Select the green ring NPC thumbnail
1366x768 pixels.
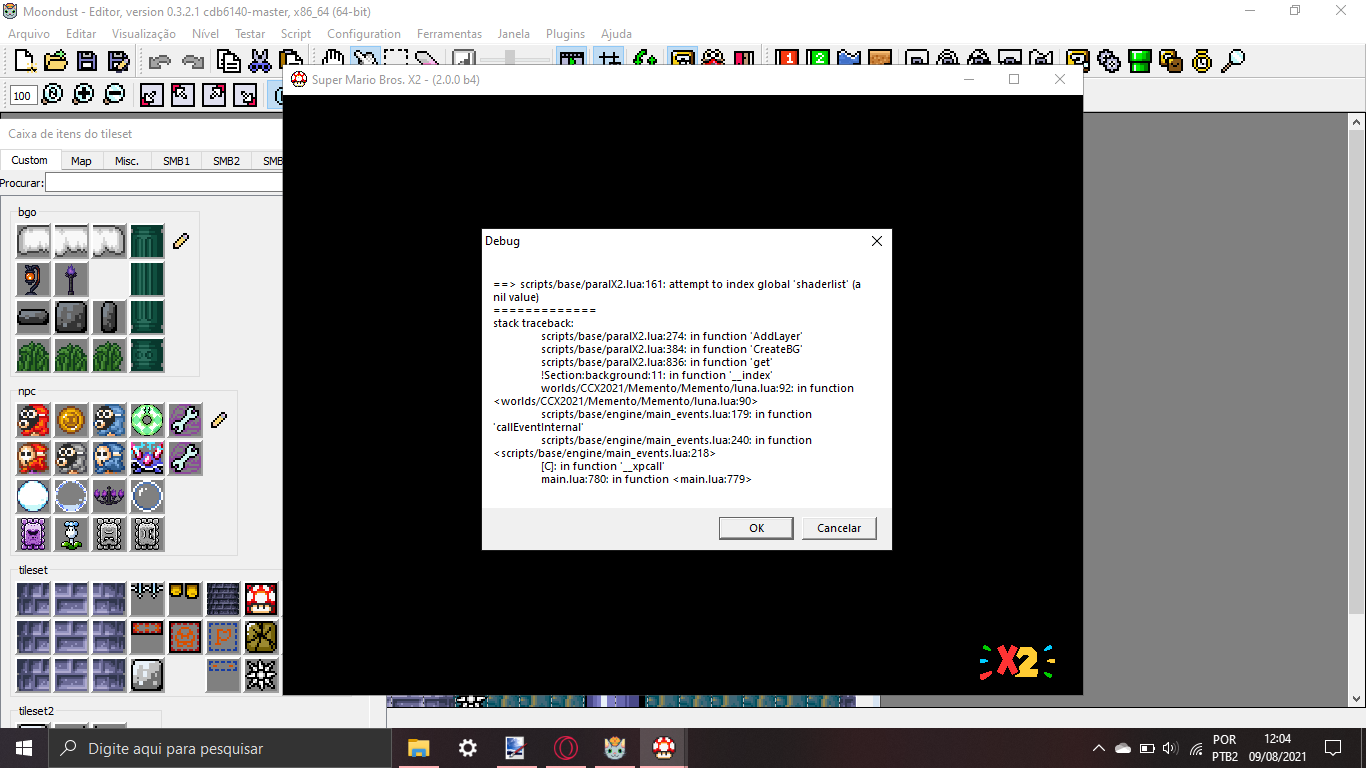pyautogui.click(x=148, y=419)
